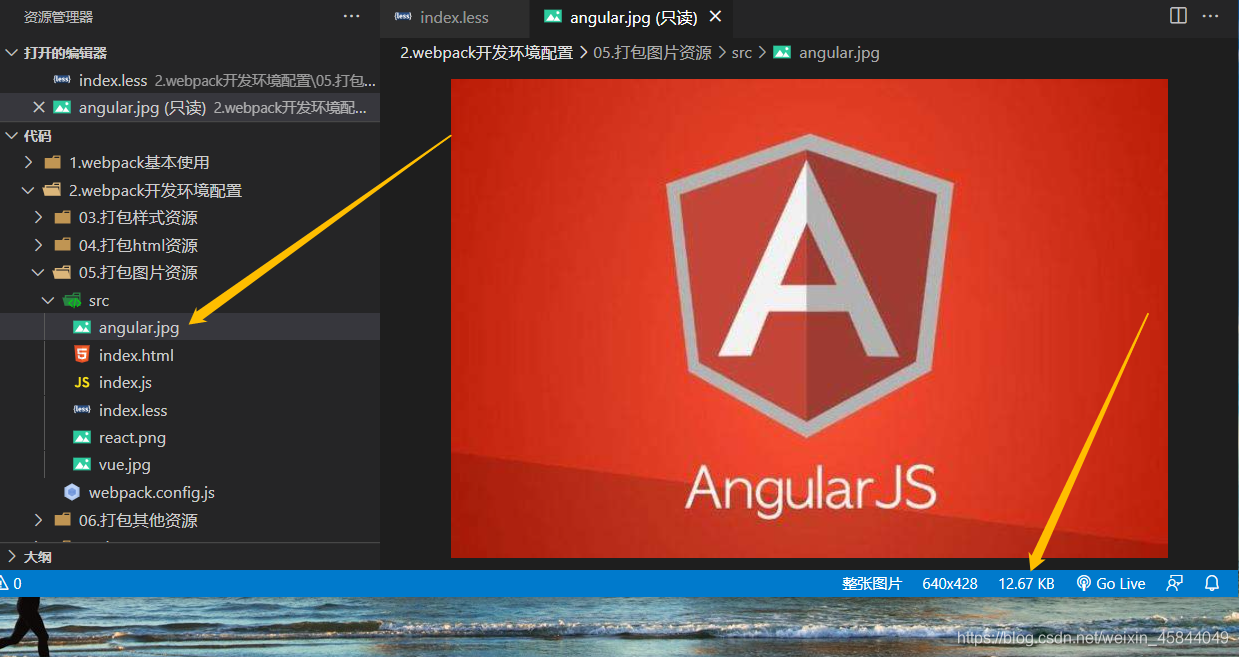Expand the 大纲 outline section
The width and height of the screenshot is (1239, 657).
point(11,557)
